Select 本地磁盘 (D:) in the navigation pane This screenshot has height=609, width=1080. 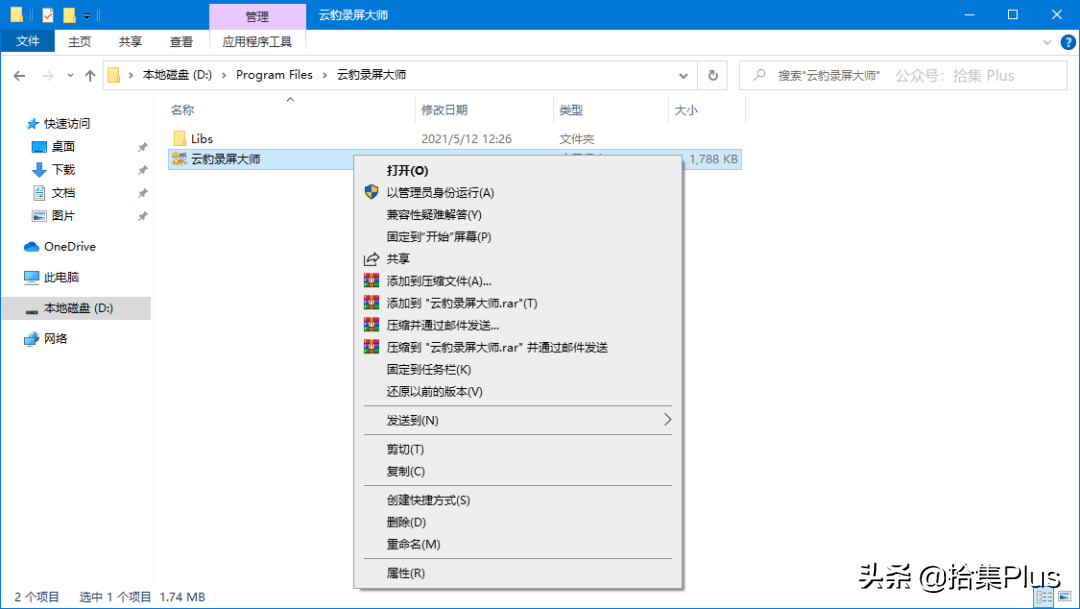coord(76,308)
